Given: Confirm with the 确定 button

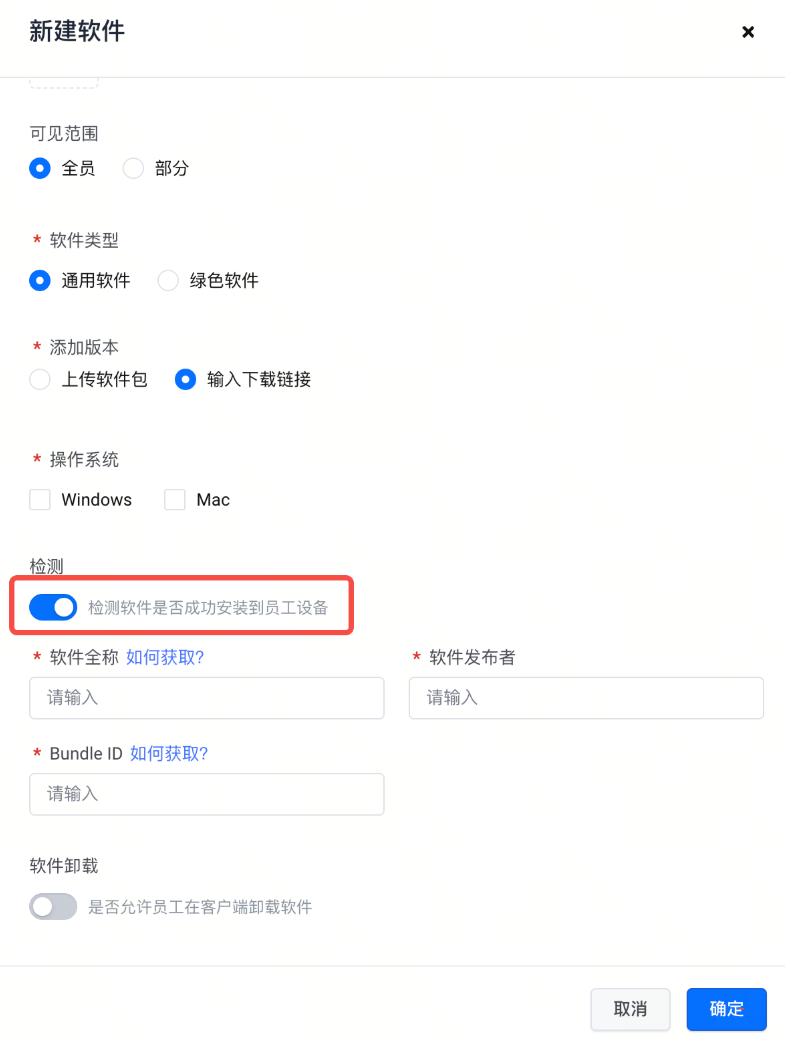Looking at the screenshot, I should pyautogui.click(x=726, y=1009).
